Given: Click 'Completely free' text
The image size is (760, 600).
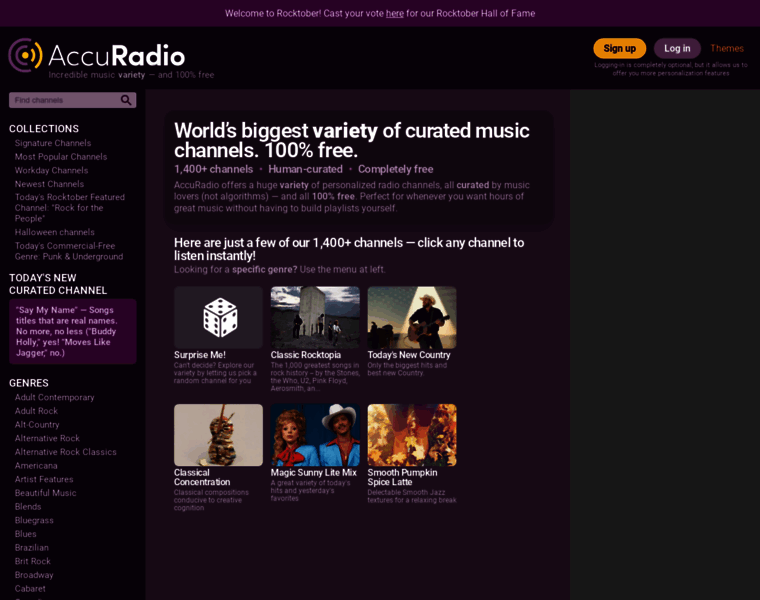Looking at the screenshot, I should [396, 169].
